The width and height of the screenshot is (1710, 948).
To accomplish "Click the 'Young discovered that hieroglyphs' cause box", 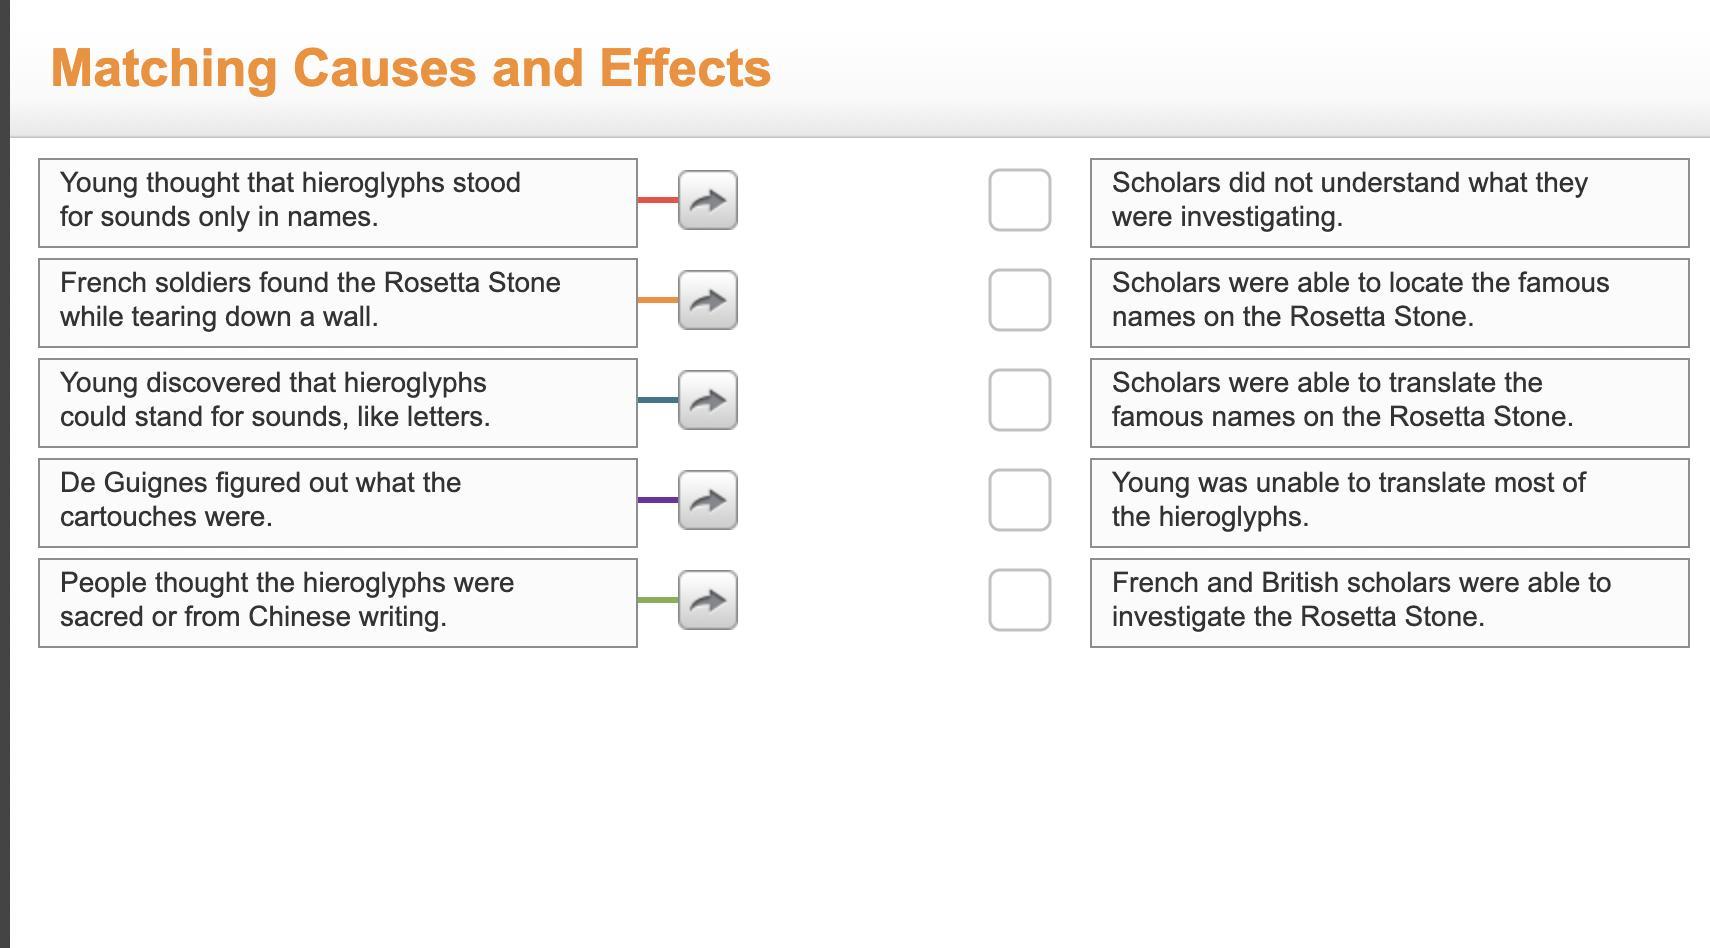I will click(338, 402).
